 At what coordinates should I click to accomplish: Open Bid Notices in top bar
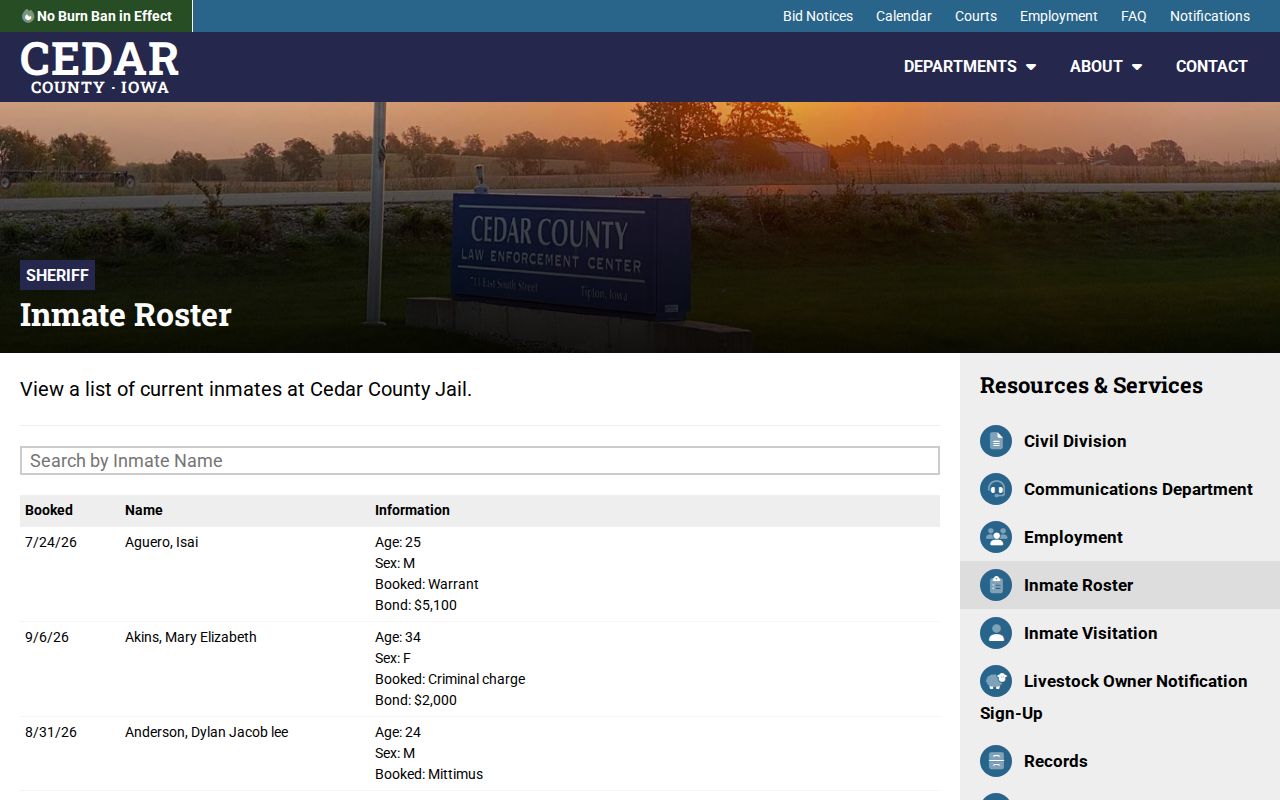(x=818, y=16)
